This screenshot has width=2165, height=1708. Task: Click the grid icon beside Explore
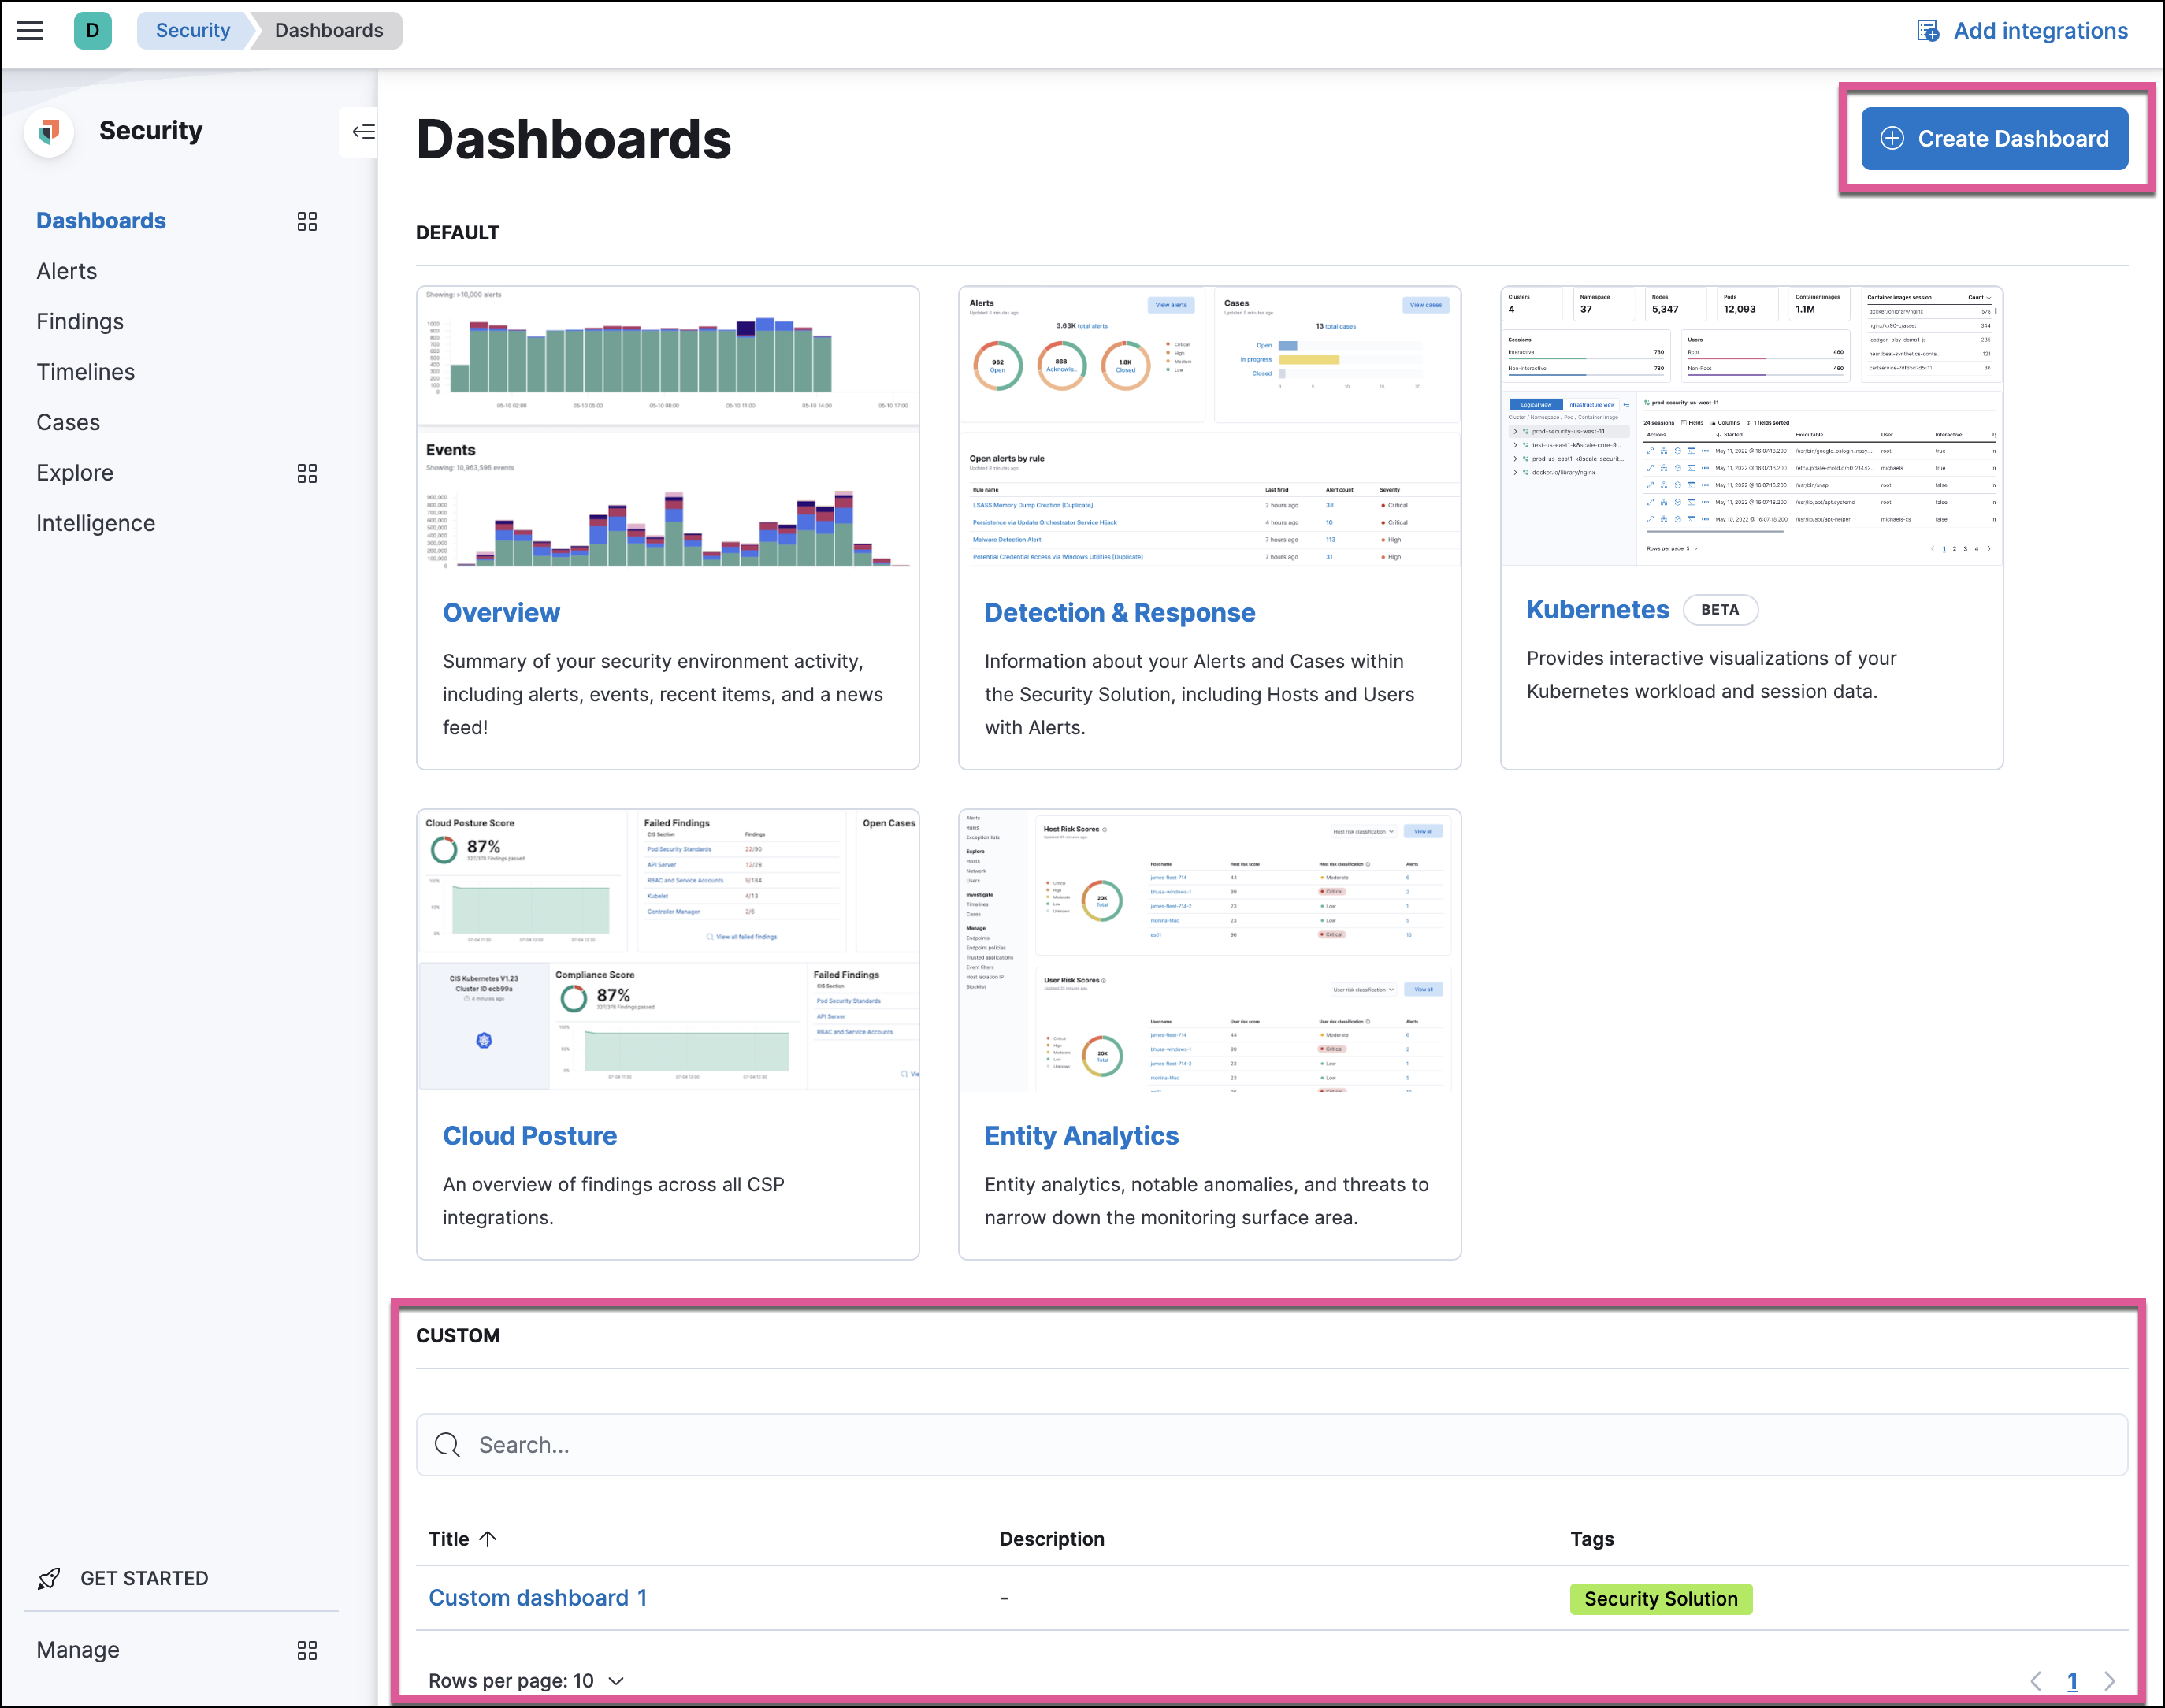point(307,473)
